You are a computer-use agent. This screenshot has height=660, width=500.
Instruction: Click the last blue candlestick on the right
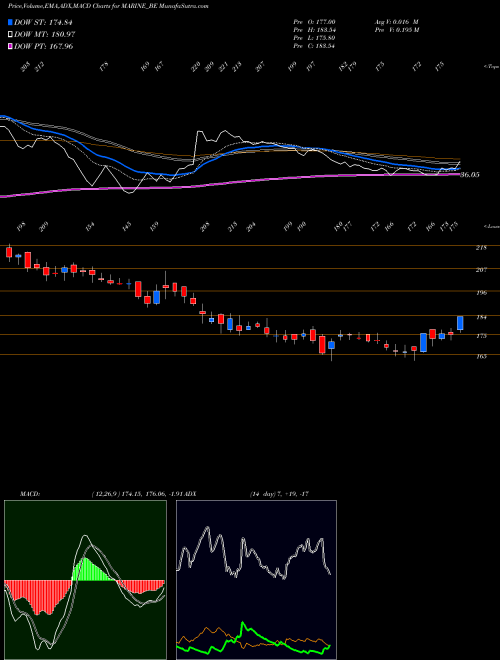(460, 323)
